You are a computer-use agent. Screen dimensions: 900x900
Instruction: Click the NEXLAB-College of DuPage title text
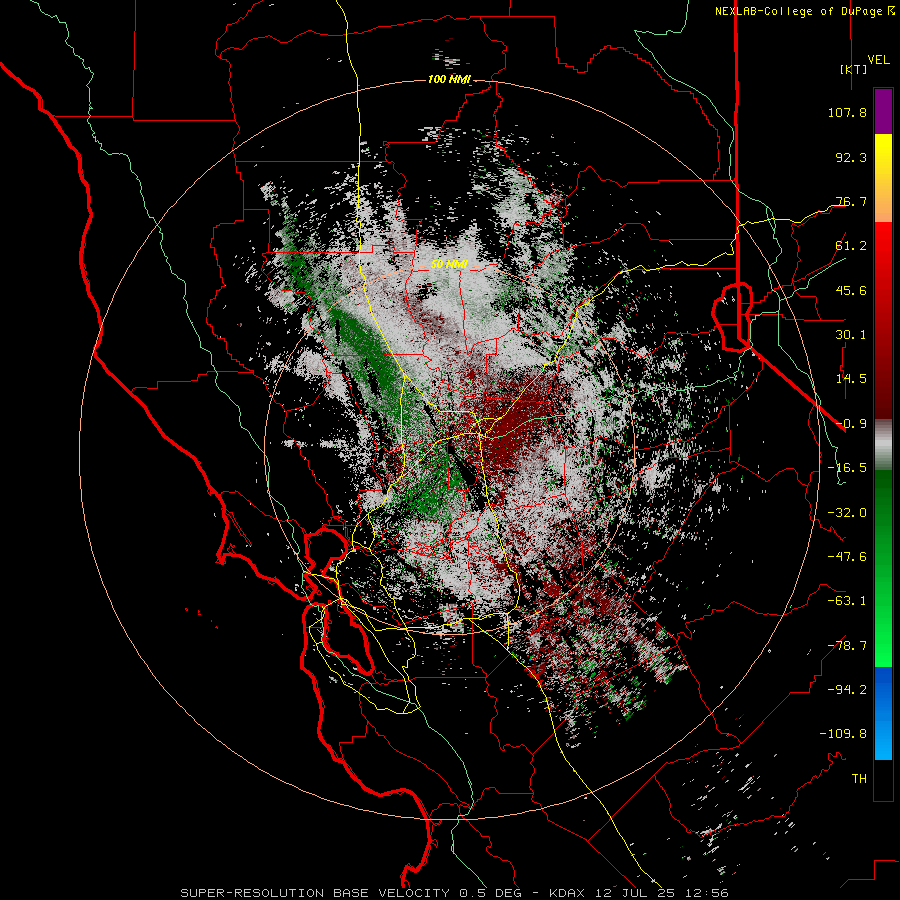pyautogui.click(x=798, y=11)
